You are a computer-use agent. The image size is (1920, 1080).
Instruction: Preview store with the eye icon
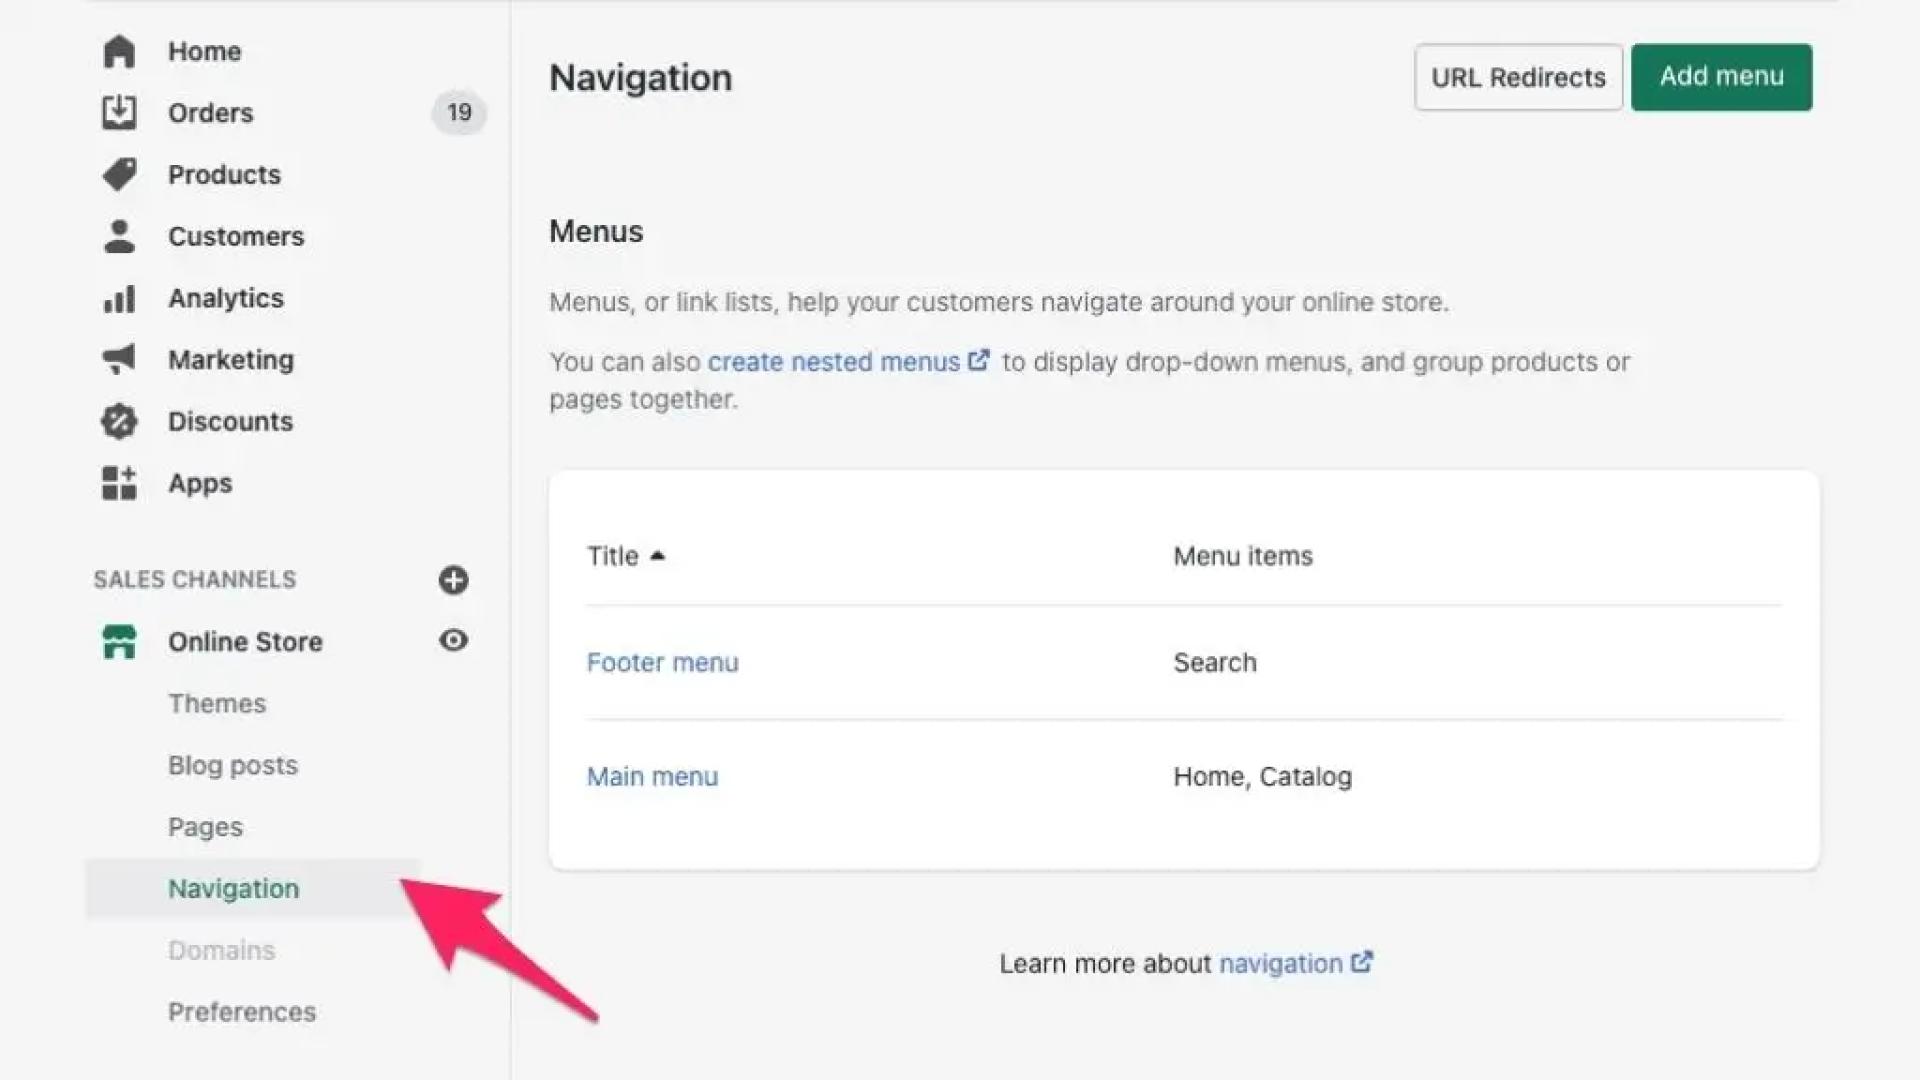(454, 641)
